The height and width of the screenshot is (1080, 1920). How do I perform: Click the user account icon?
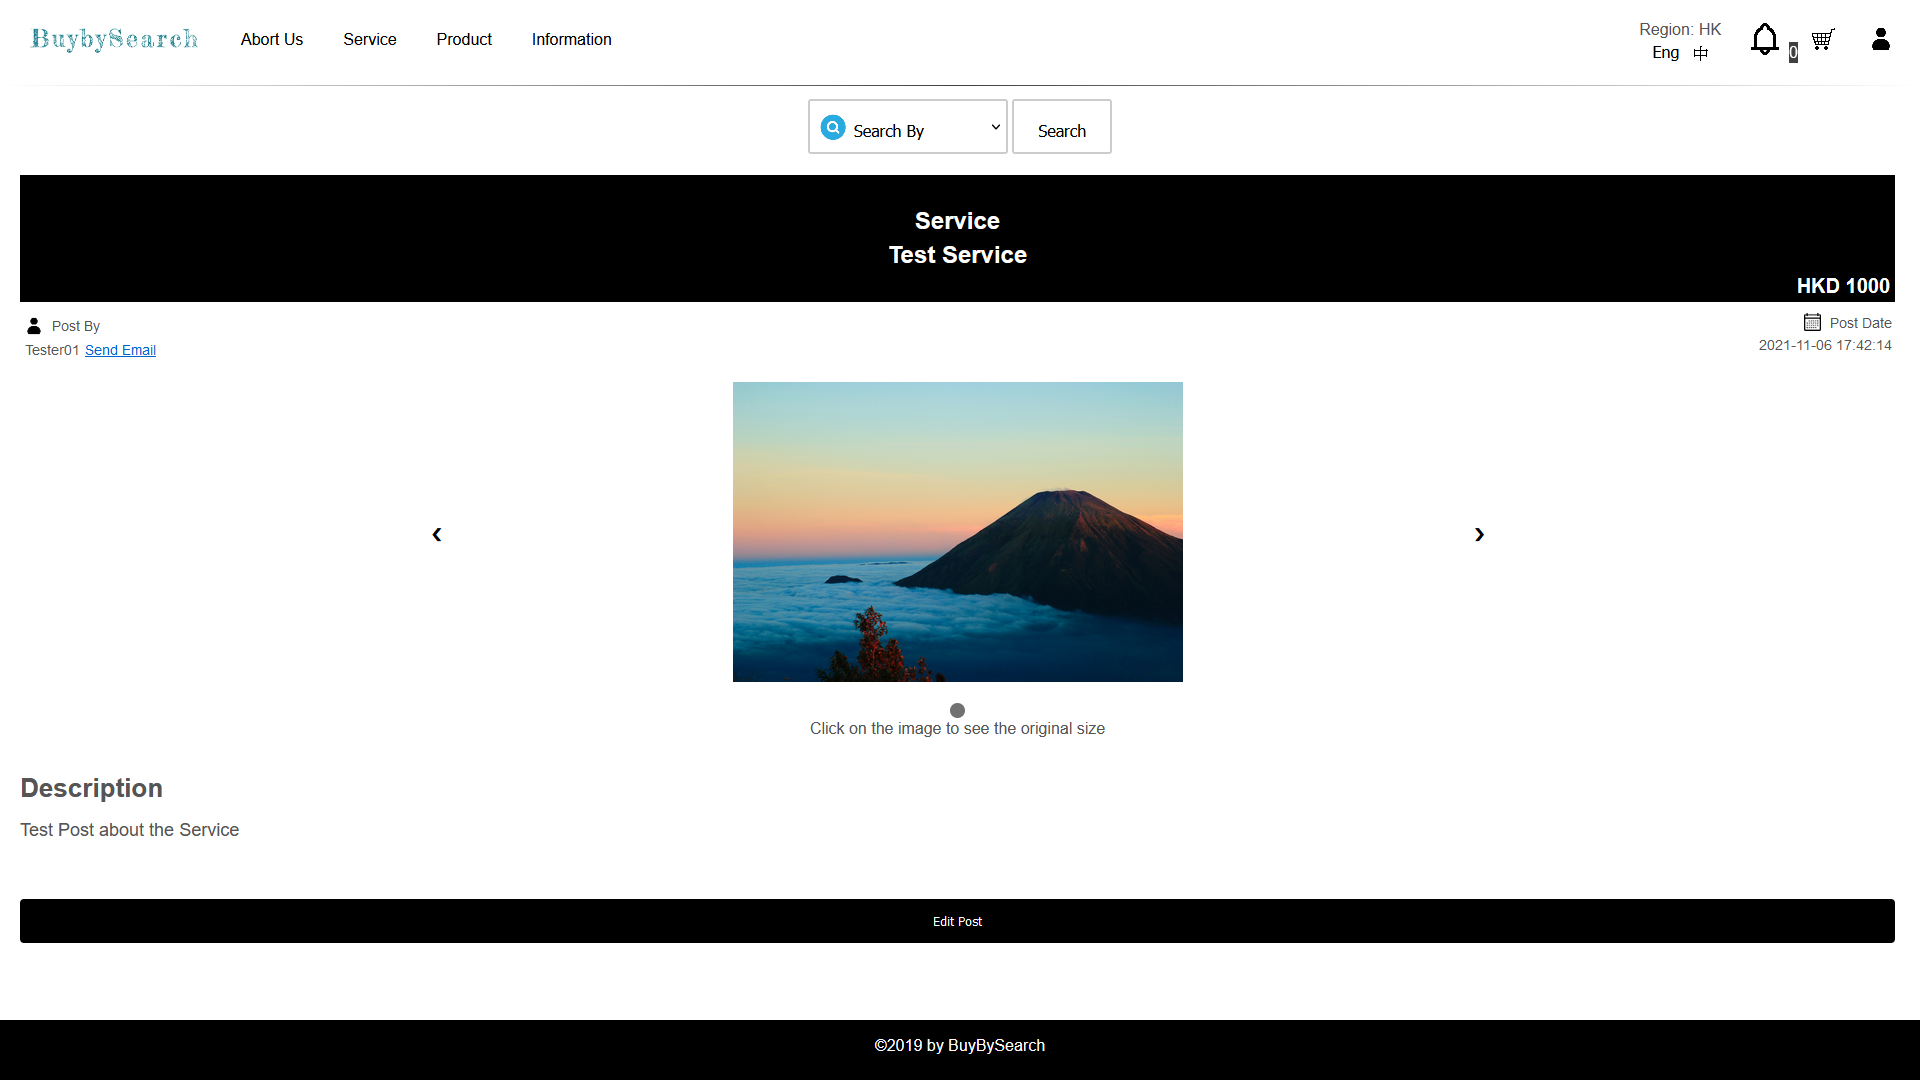1880,39
